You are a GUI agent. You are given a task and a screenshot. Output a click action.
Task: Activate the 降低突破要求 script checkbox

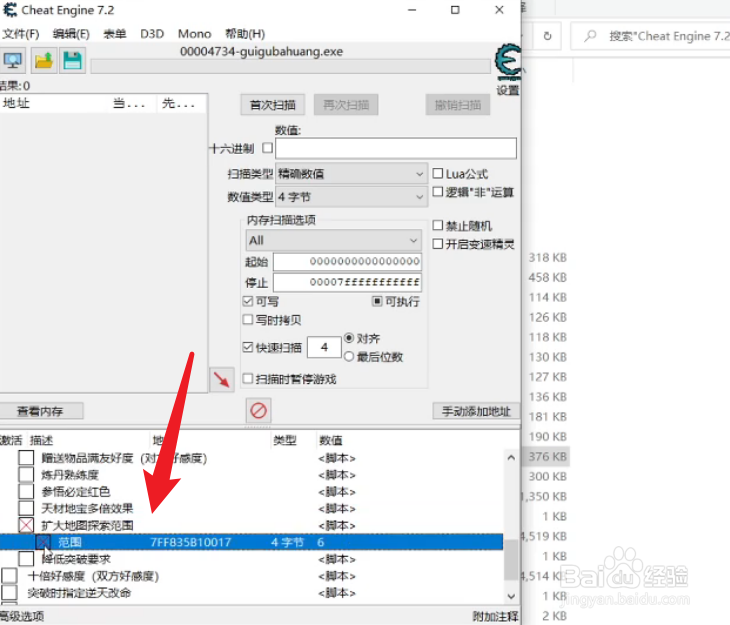pos(26,559)
